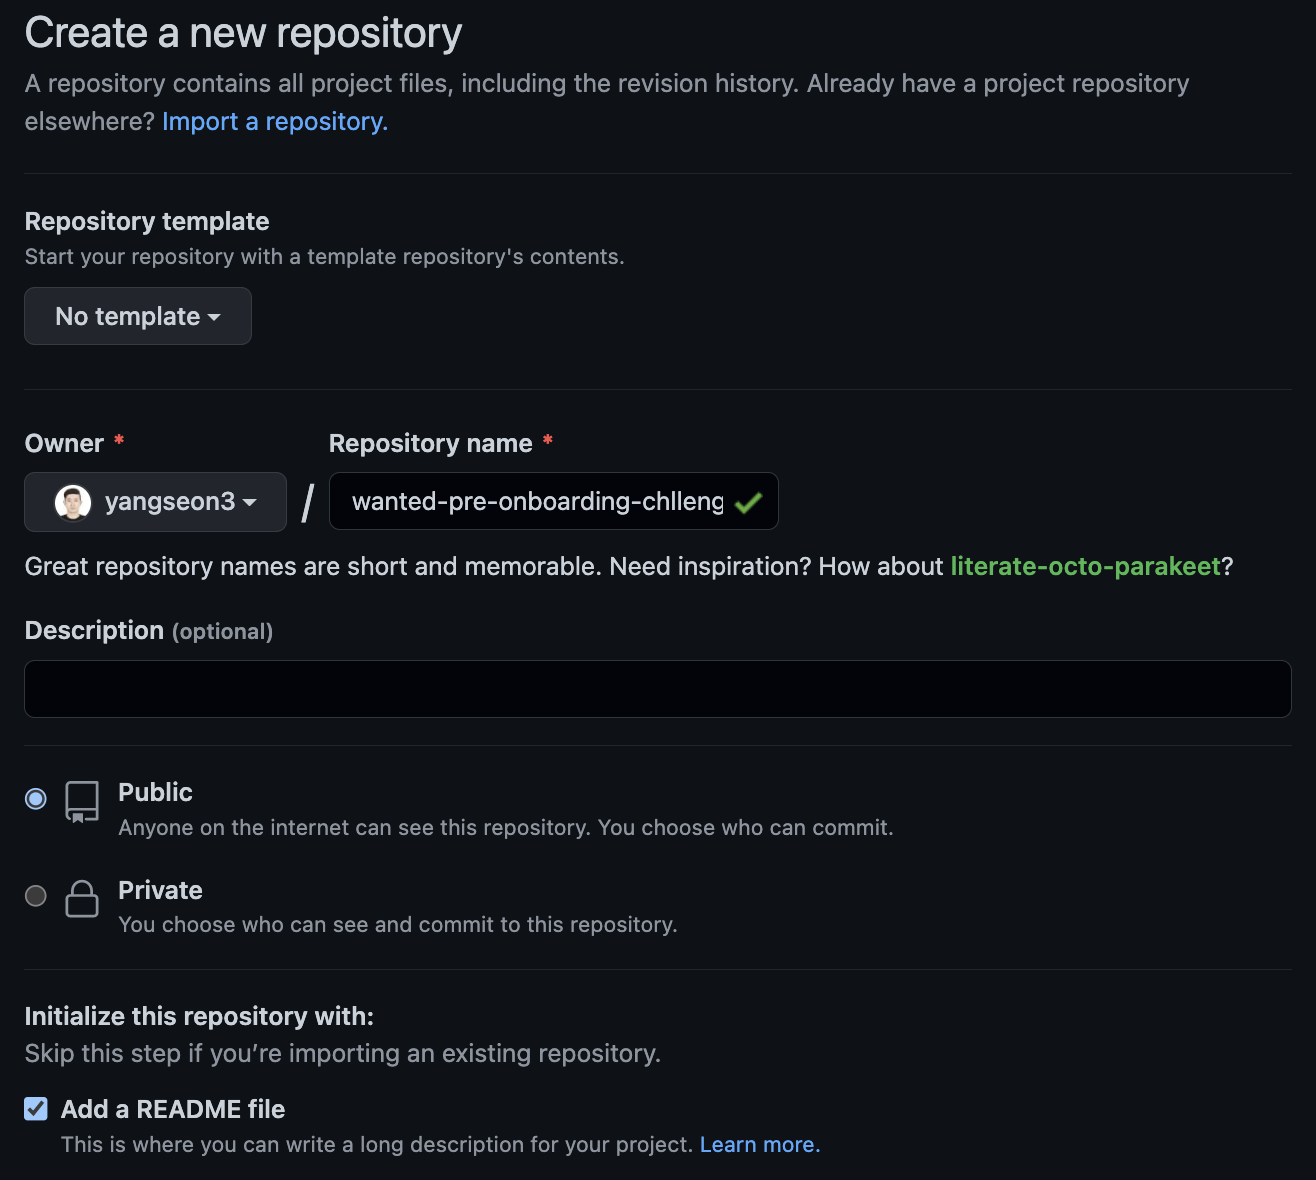Click the Repository name field label
The image size is (1316, 1180).
[431, 443]
